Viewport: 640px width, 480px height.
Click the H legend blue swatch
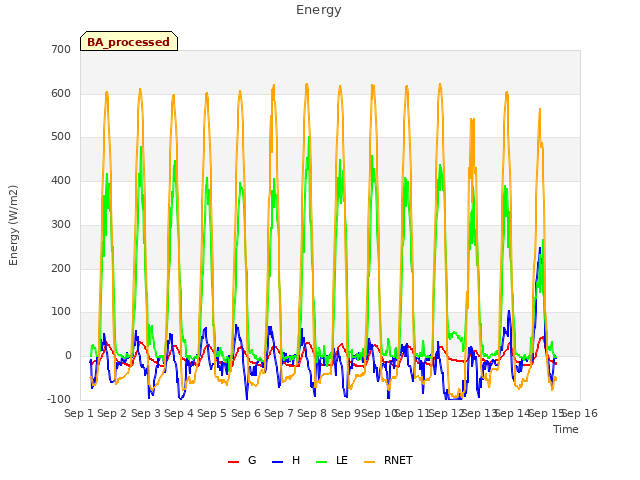pos(277,462)
